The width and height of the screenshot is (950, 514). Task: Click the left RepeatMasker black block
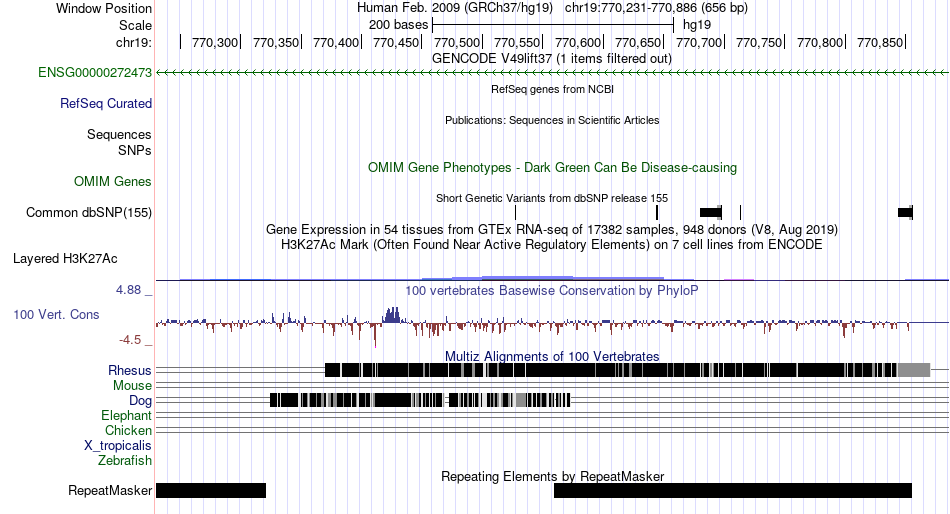(211, 490)
